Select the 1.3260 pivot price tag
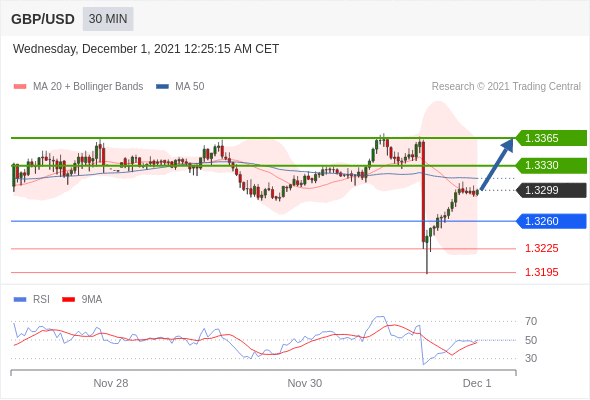This screenshot has width=590, height=400. (551, 221)
